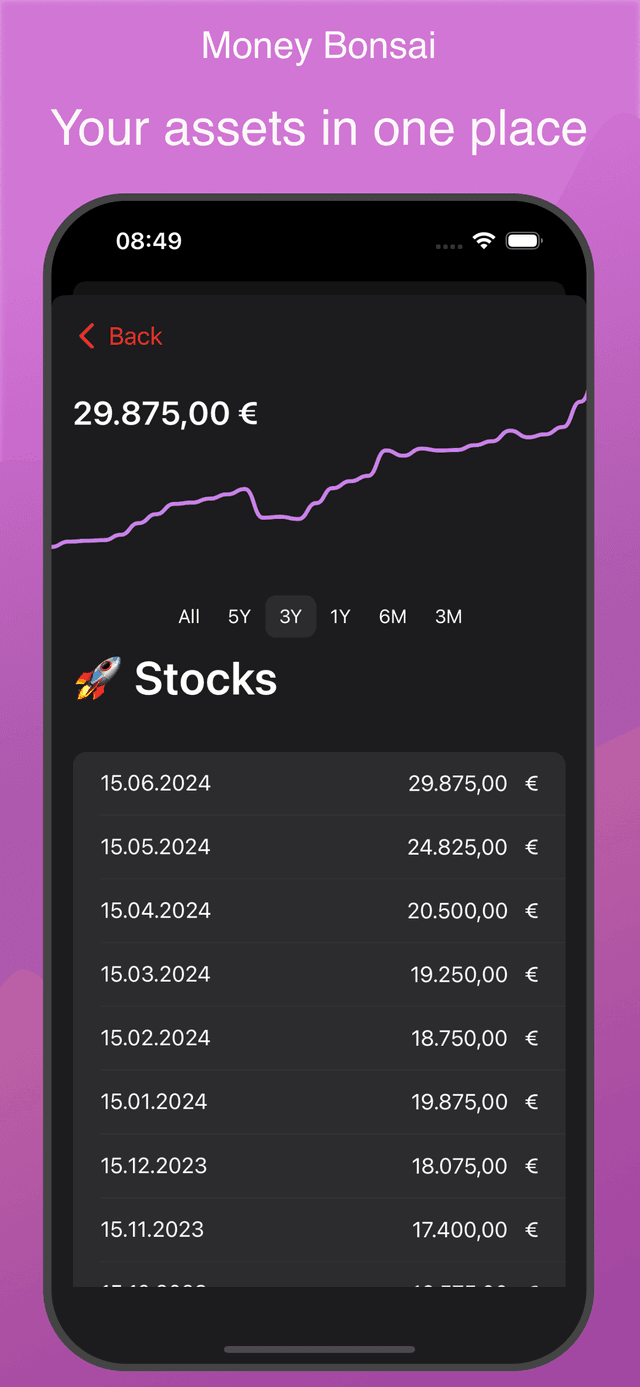Open the 15.05.2024 entry
The image size is (640, 1387).
(318, 848)
